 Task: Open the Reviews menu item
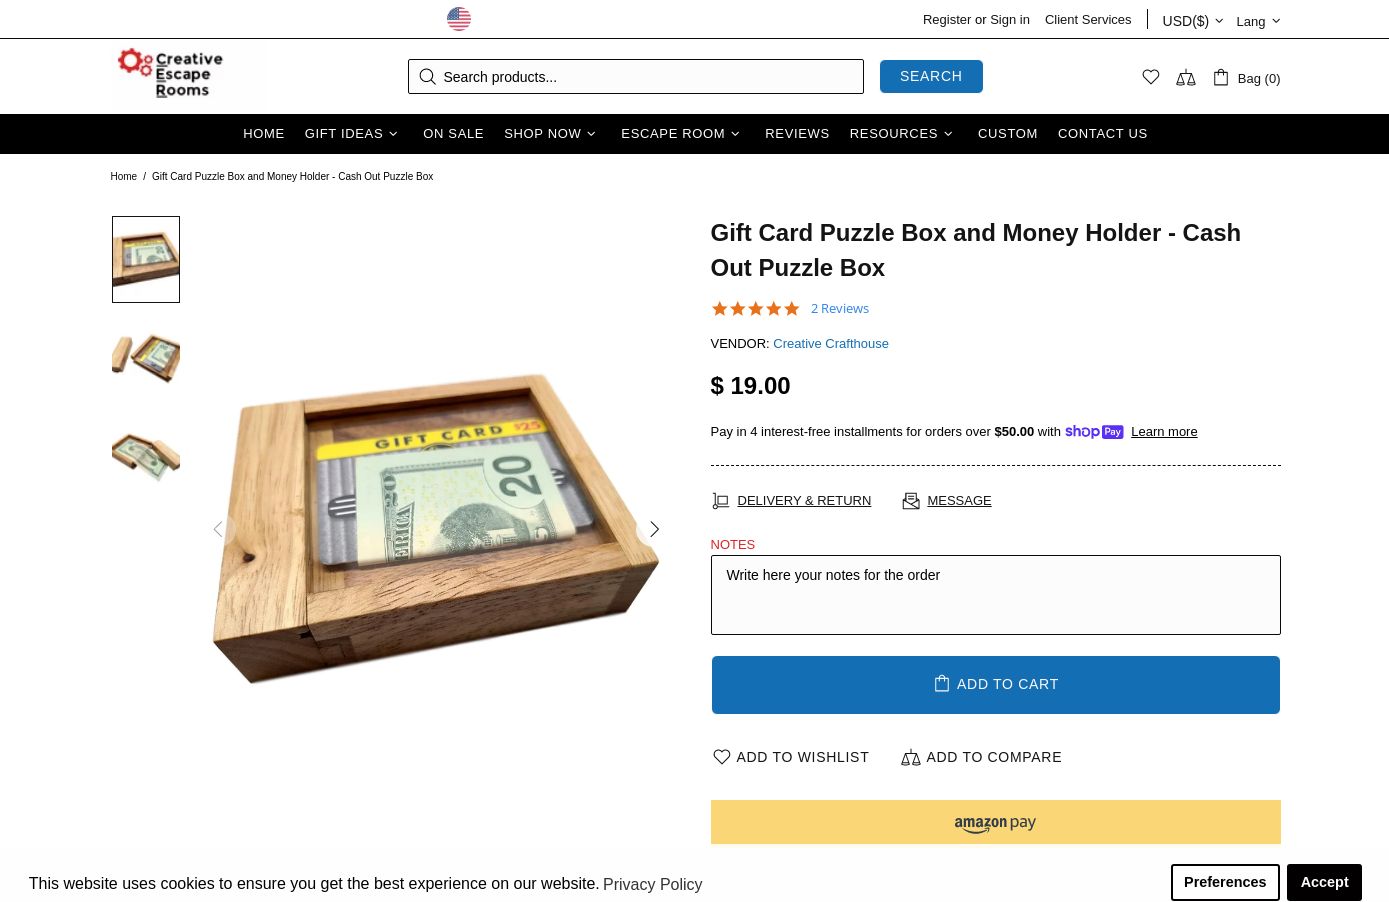[797, 134]
